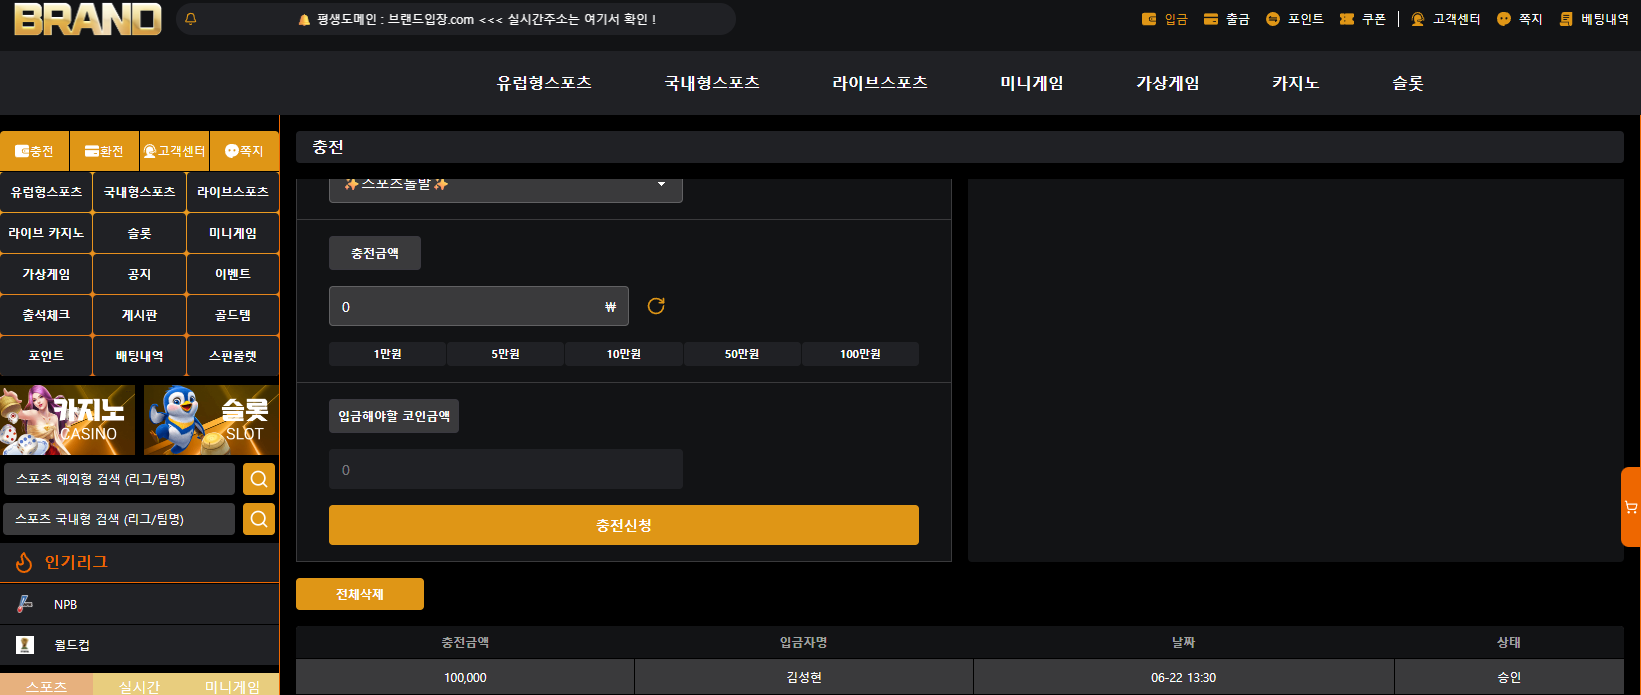
Task: Choose the 10만원 quick amount
Action: pos(624,354)
